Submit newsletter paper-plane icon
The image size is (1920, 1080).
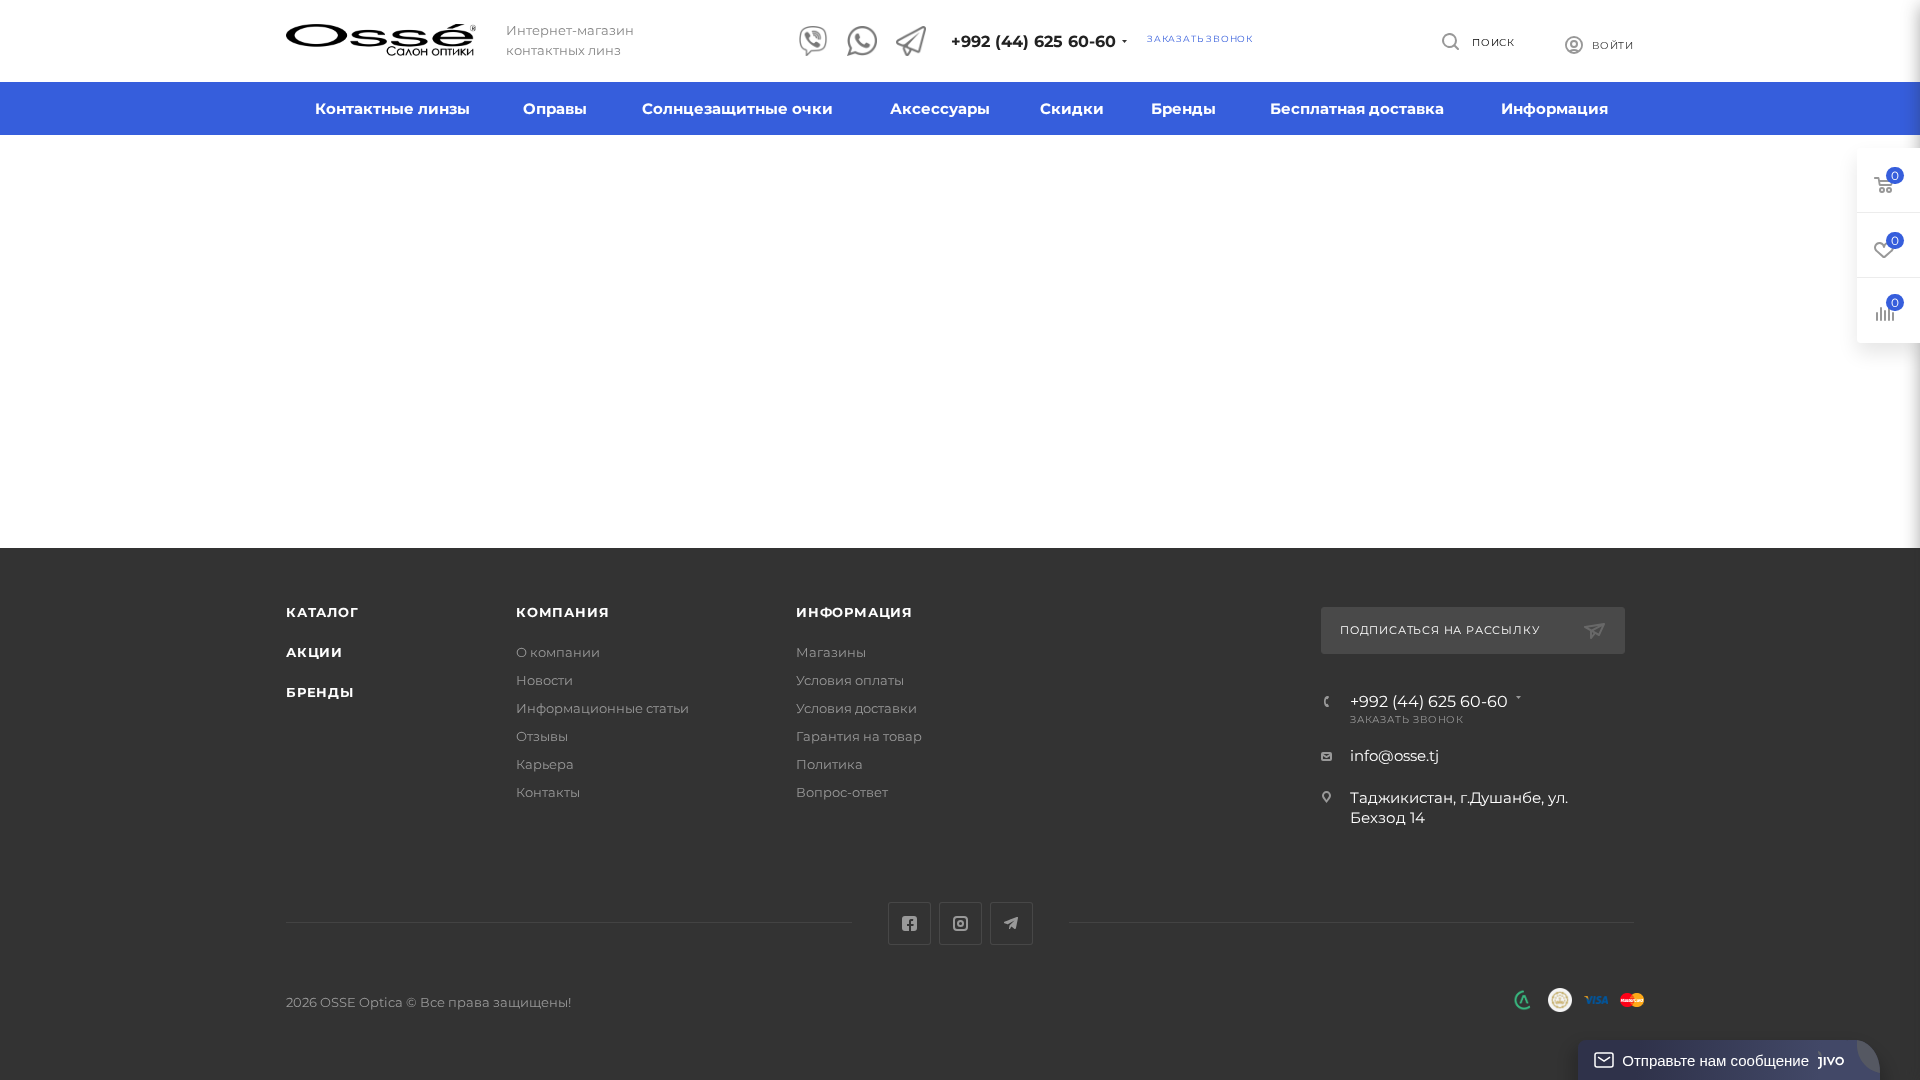point(1594,631)
